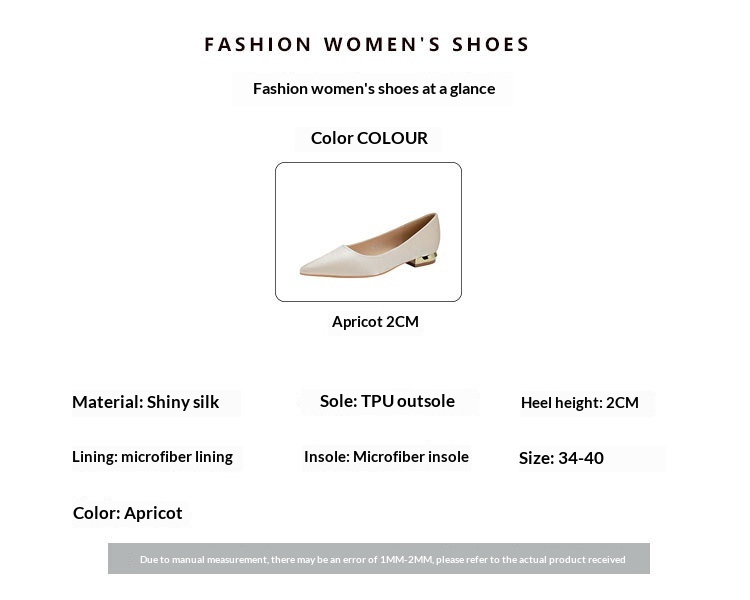
Task: Click the word 'Color' above the shoe
Action: pyautogui.click(x=332, y=138)
